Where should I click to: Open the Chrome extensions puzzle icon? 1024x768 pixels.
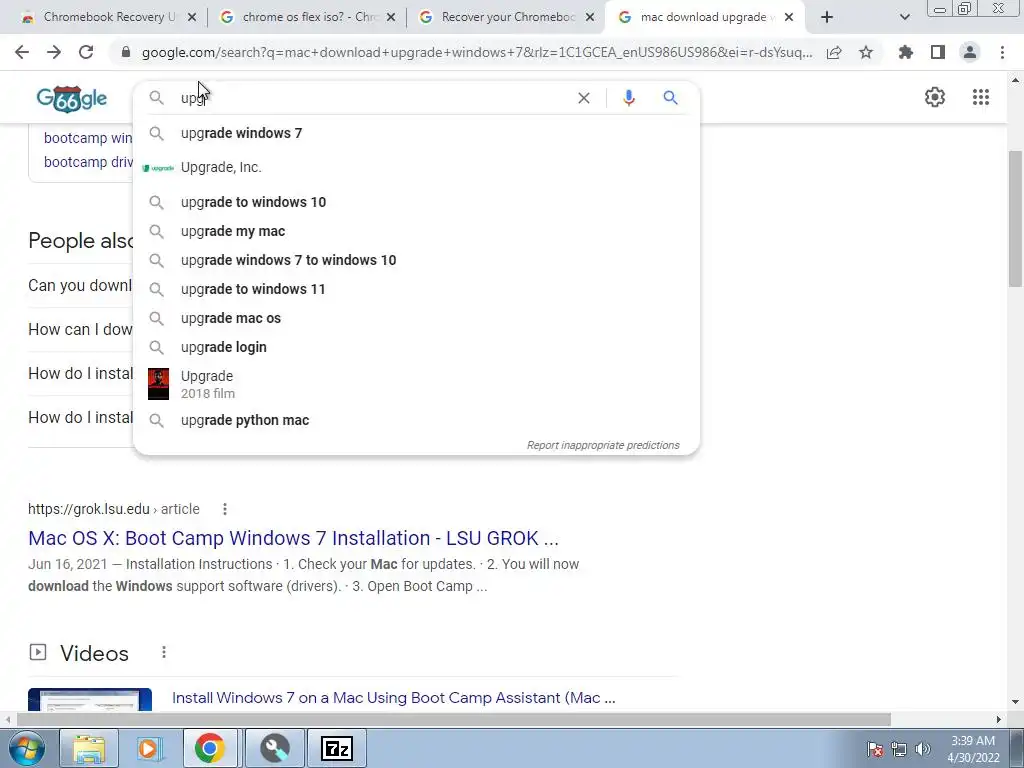coord(906,52)
